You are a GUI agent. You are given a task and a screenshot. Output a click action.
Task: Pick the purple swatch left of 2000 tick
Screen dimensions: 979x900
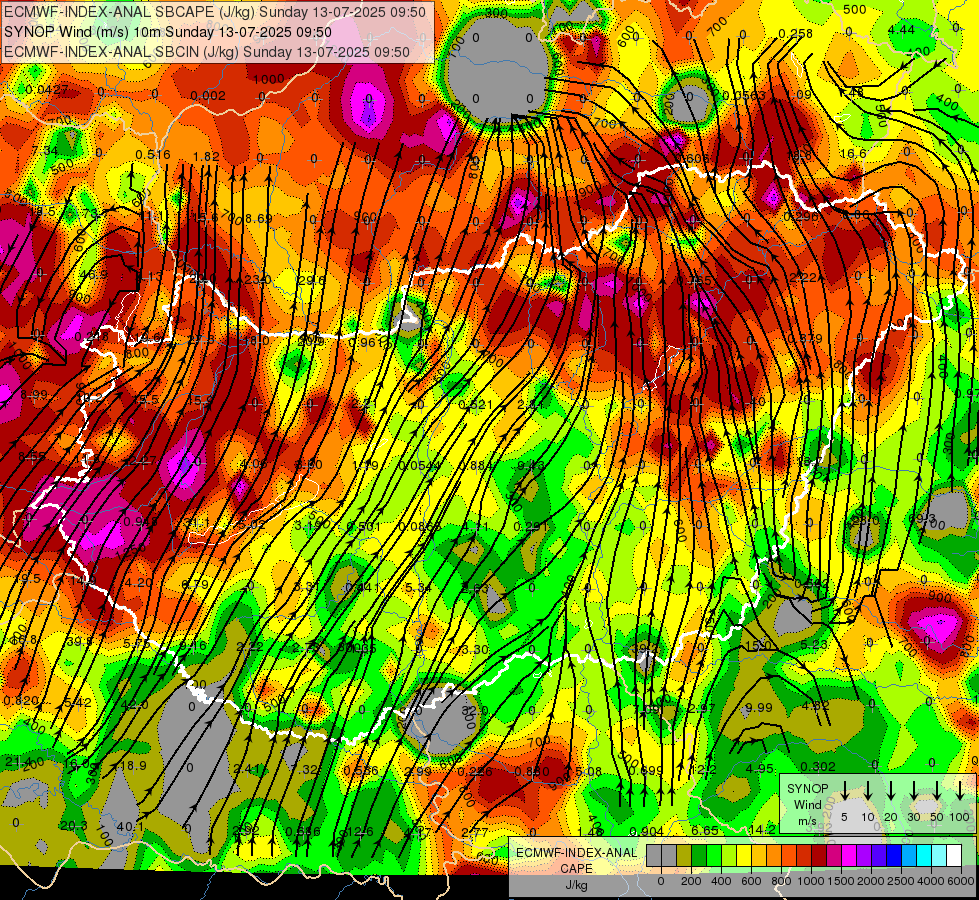tap(864, 855)
